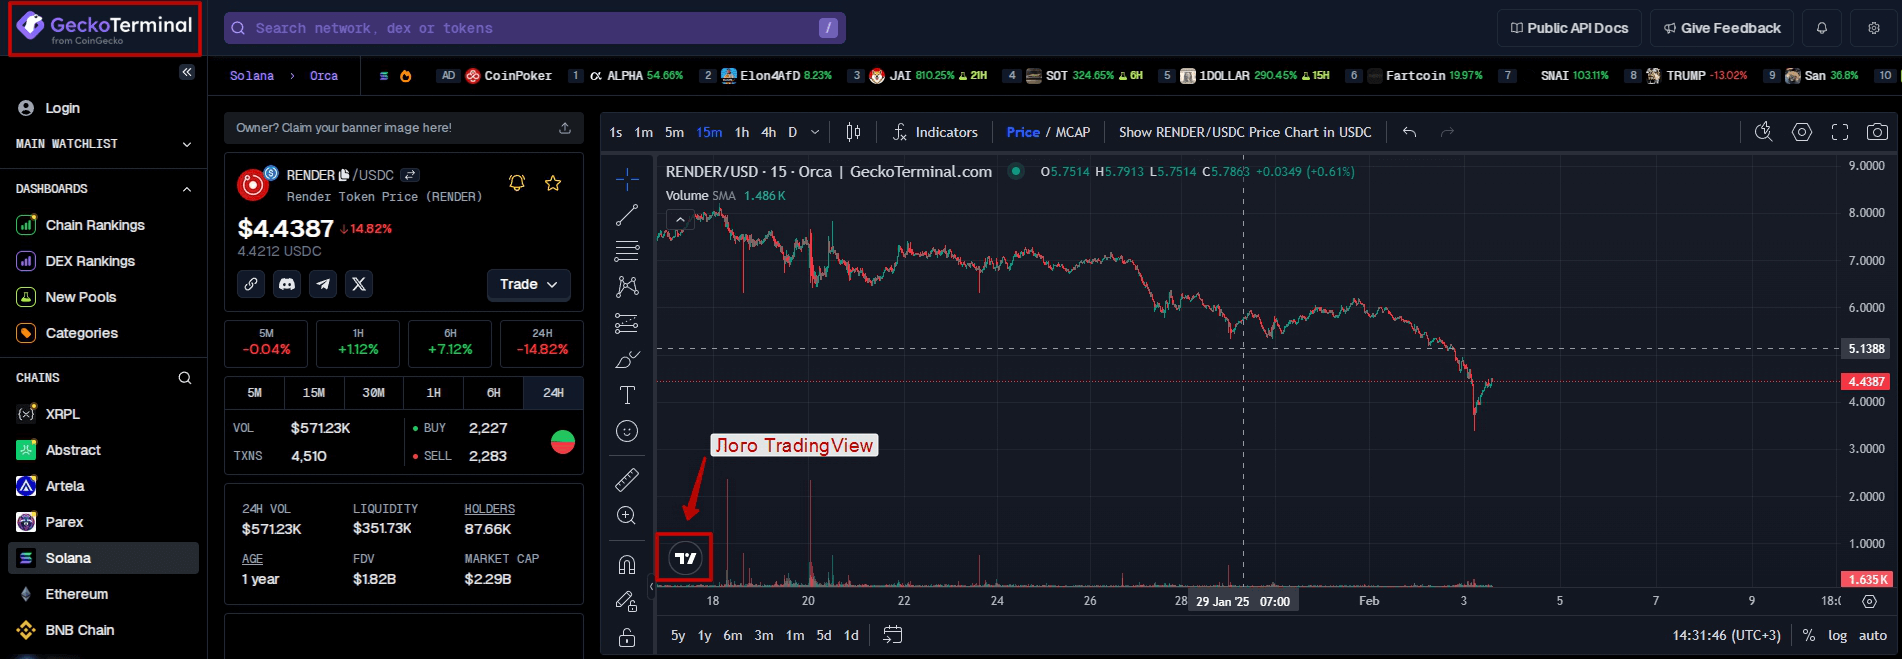Open time axis settings gear
This screenshot has height=659, width=1902.
[1869, 601]
